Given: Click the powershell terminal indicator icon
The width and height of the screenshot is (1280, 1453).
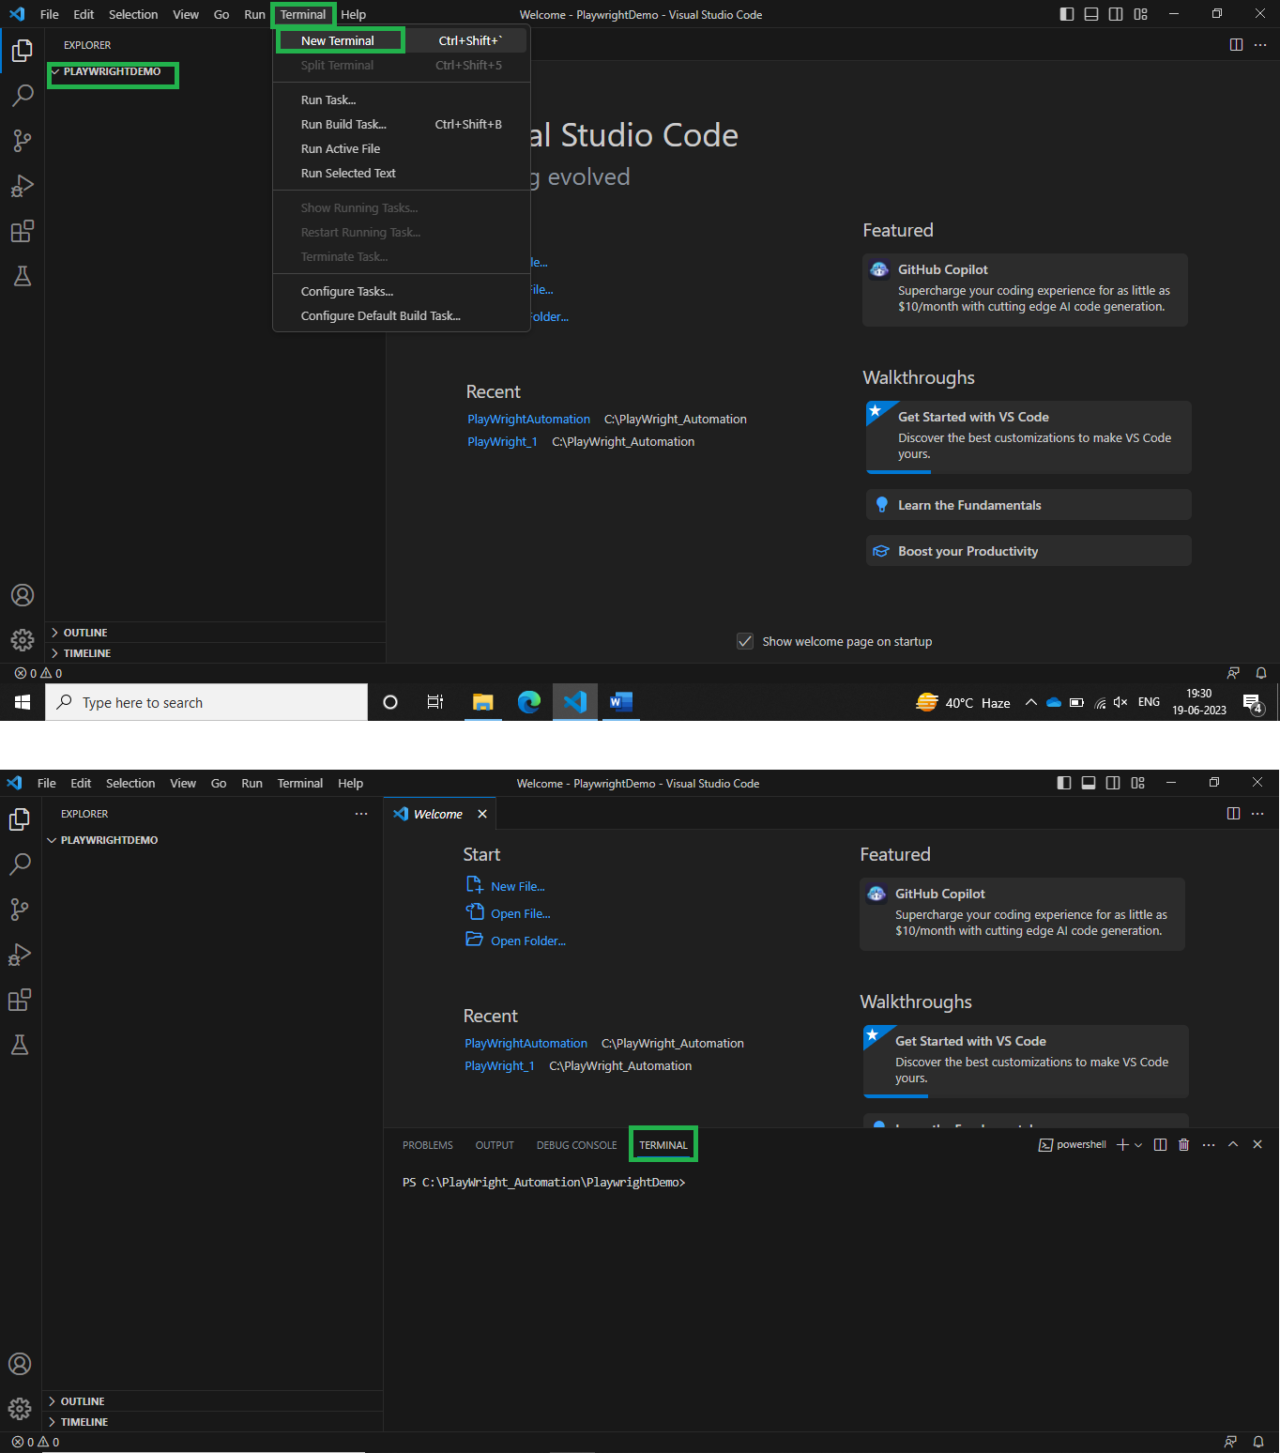Looking at the screenshot, I should tap(1046, 1145).
